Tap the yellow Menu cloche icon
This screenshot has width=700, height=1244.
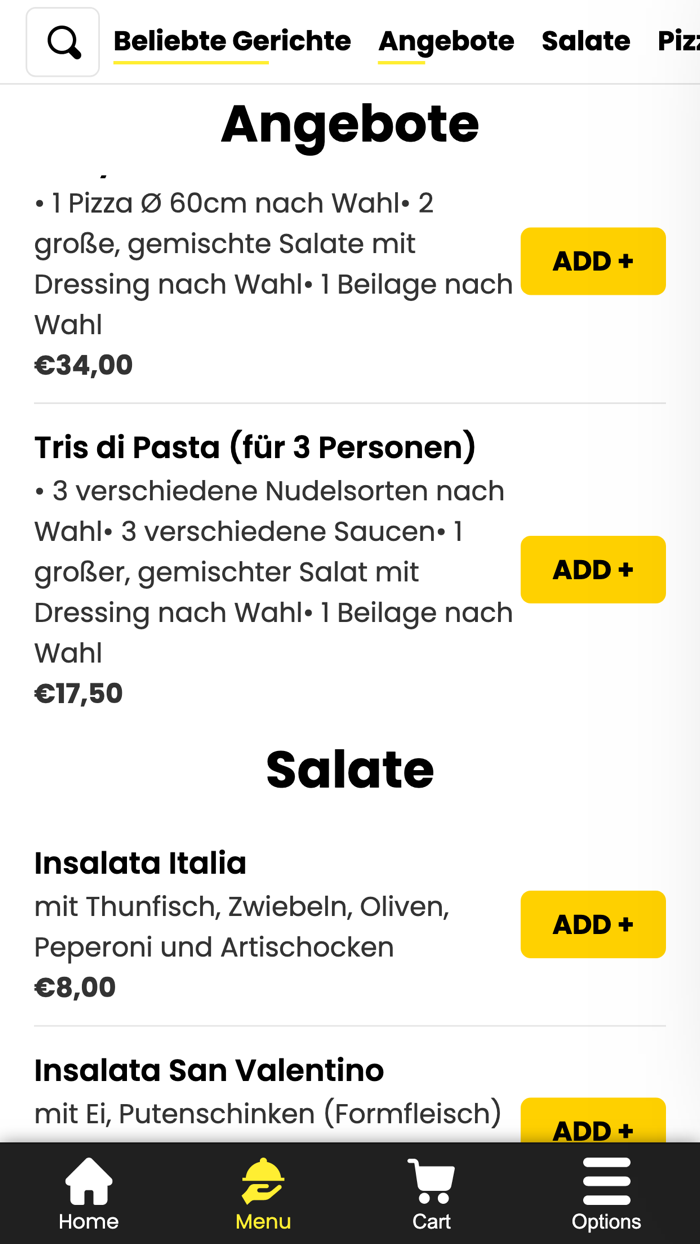262,1178
